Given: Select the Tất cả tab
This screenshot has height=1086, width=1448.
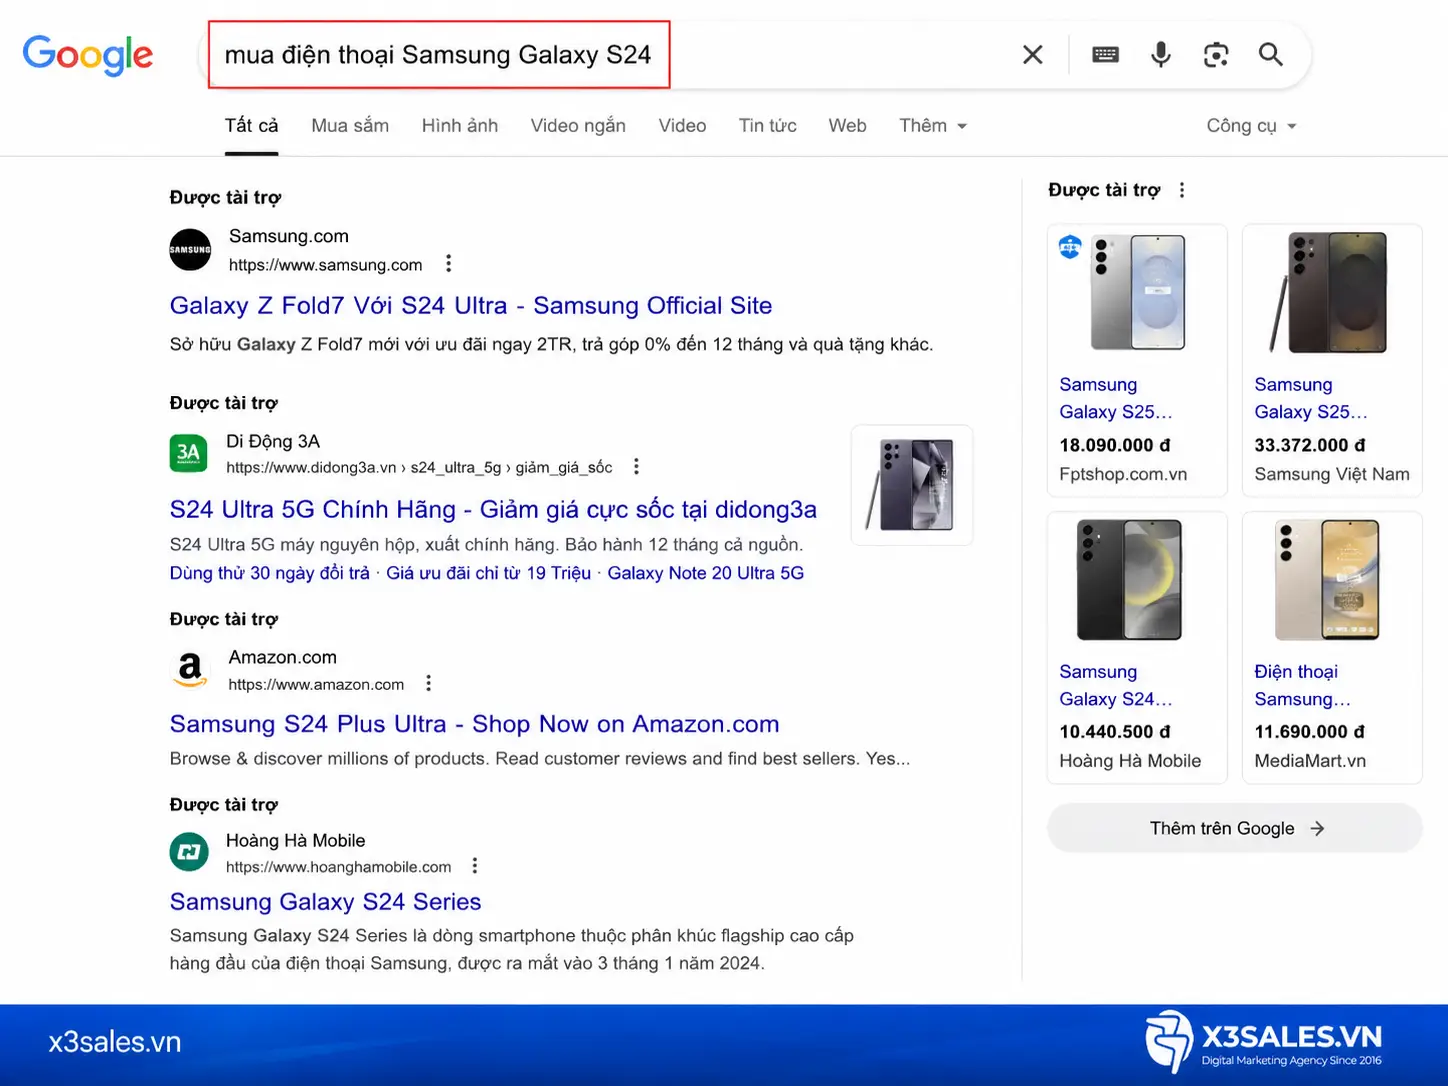Looking at the screenshot, I should [252, 126].
